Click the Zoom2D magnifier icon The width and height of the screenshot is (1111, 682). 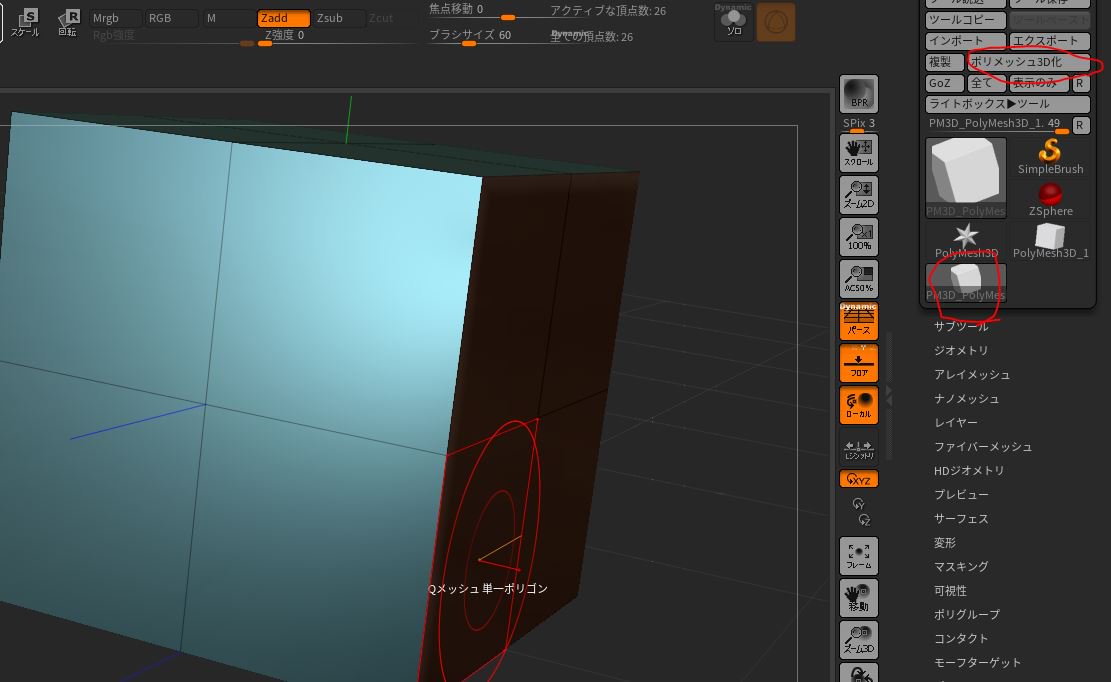tap(859, 195)
